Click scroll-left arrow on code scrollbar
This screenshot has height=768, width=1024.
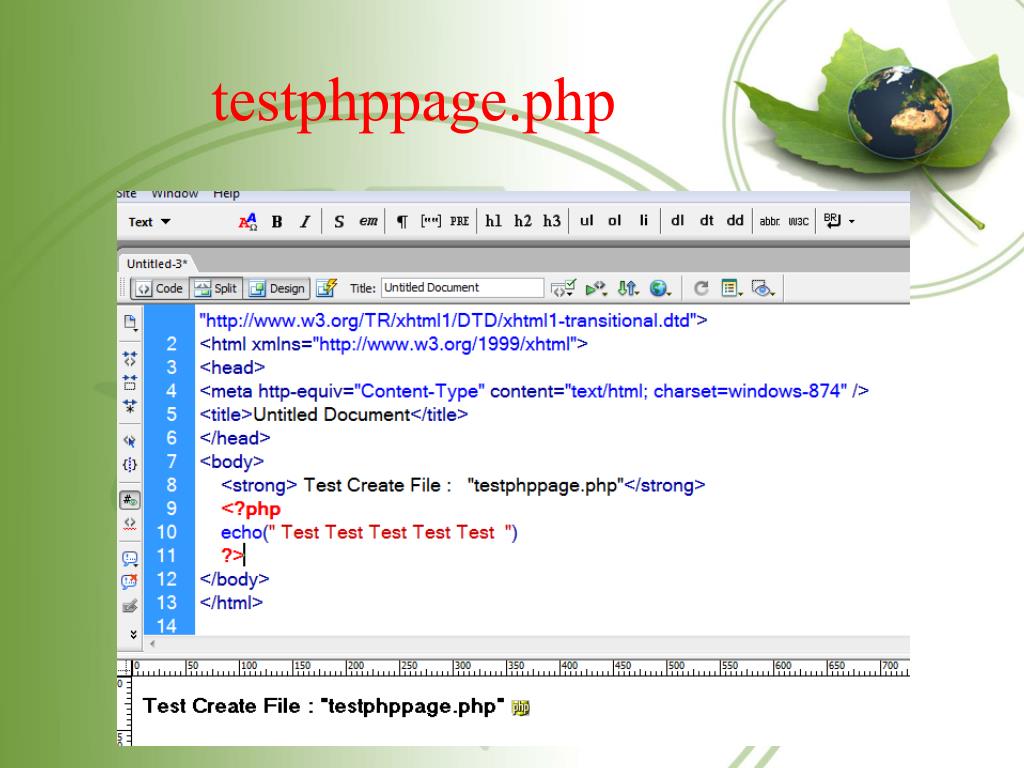(152, 644)
